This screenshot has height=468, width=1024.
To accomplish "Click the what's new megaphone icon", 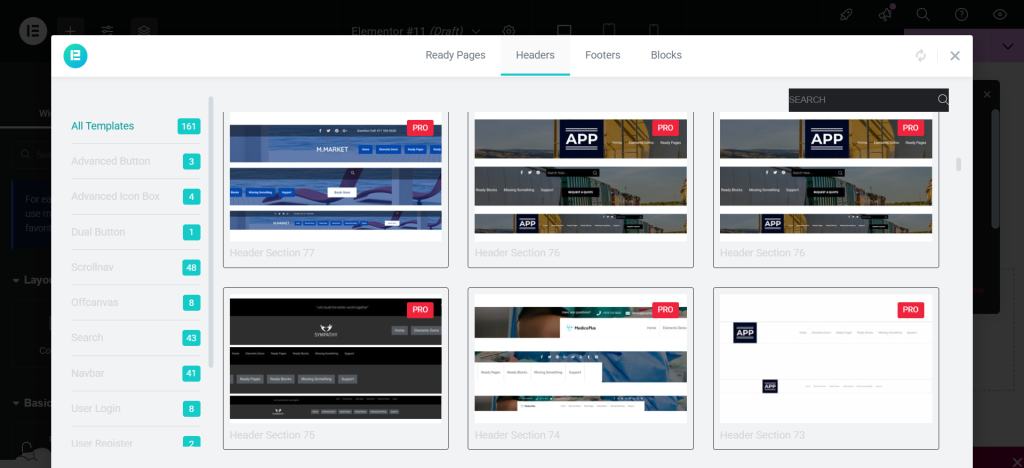I will tap(886, 14).
